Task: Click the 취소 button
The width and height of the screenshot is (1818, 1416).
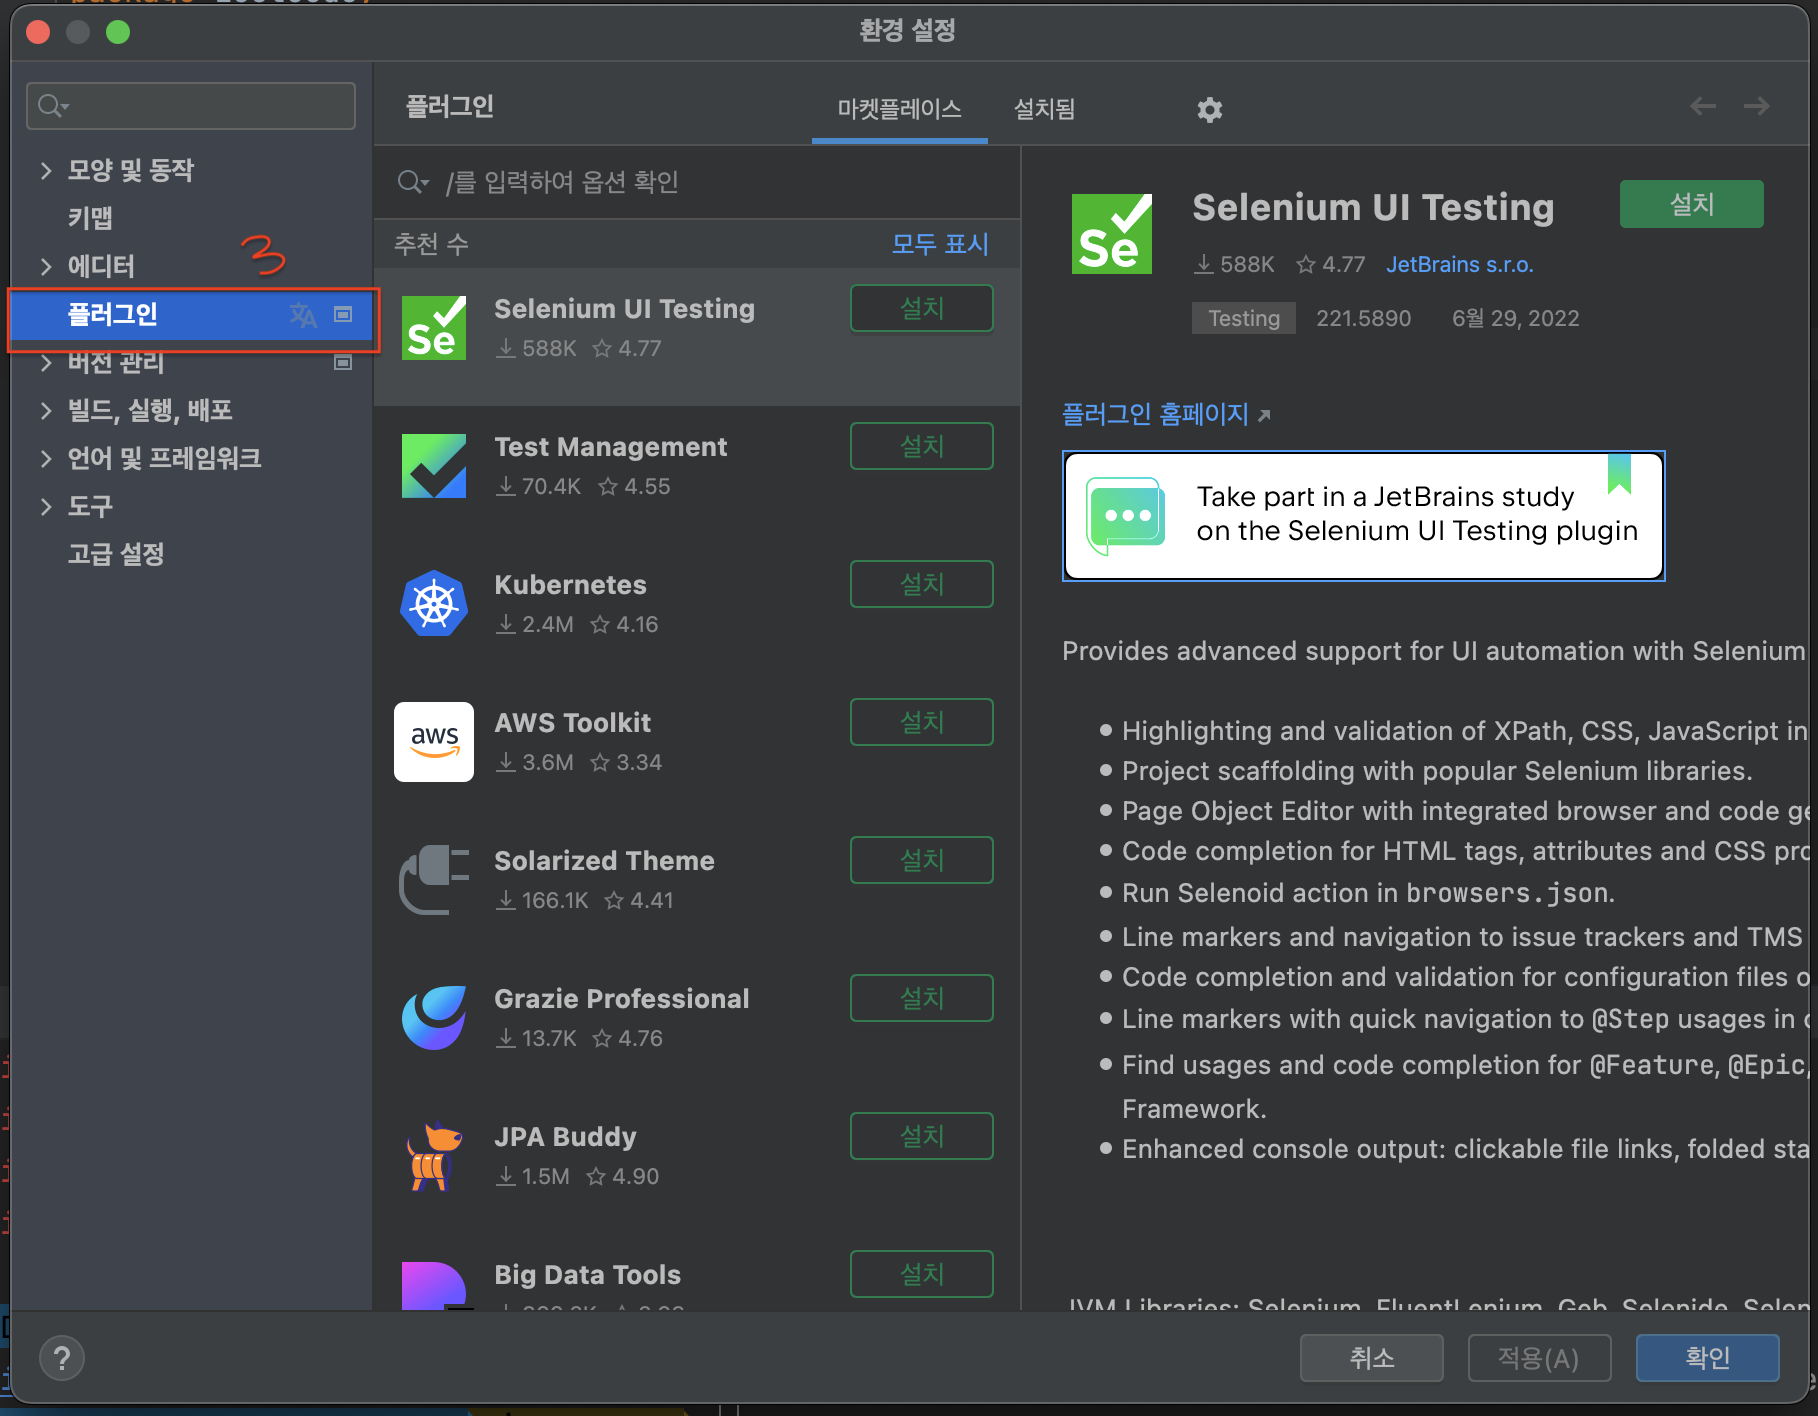Action: pyautogui.click(x=1371, y=1358)
